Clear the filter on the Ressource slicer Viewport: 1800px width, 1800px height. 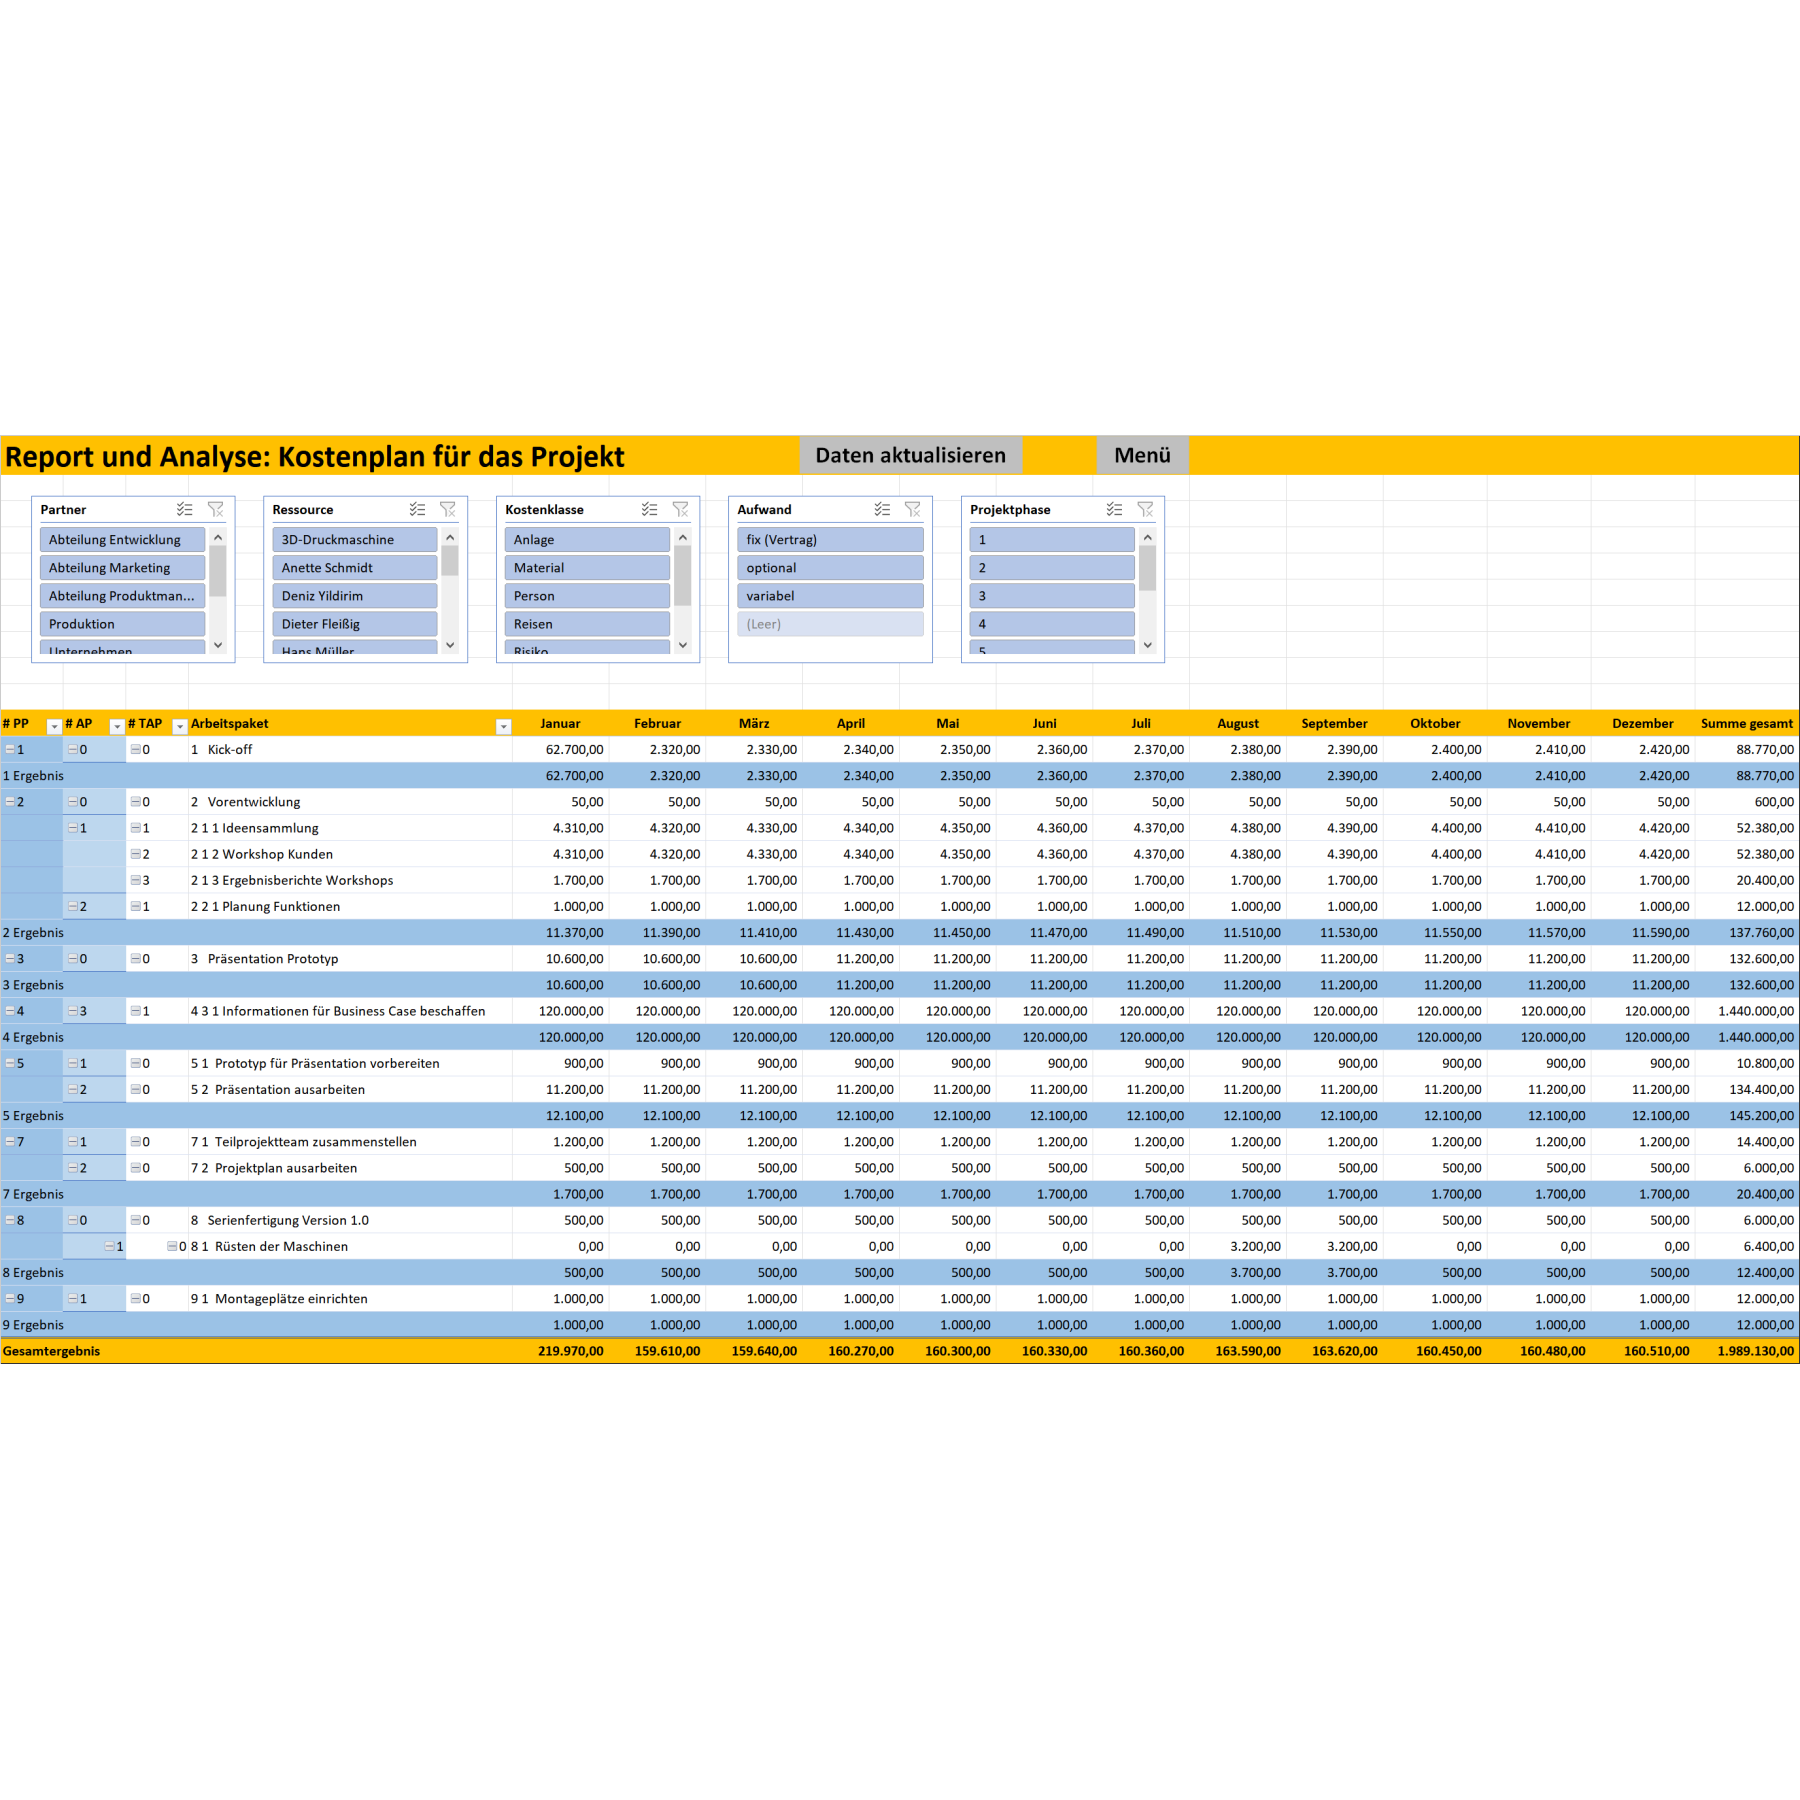point(449,509)
